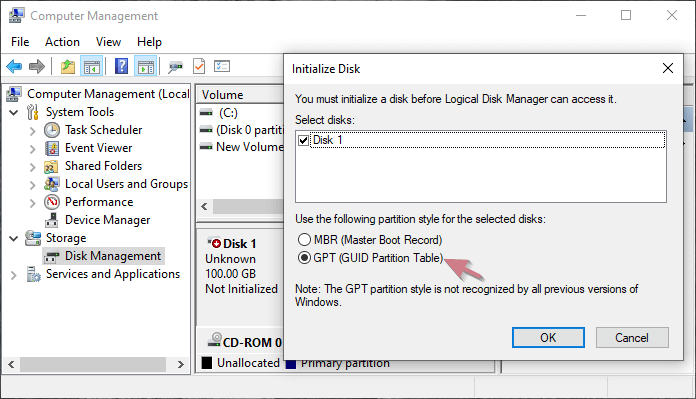Viewport: 696px width, 399px height.
Task: Expand the Shared Folders node
Action: [32, 167]
